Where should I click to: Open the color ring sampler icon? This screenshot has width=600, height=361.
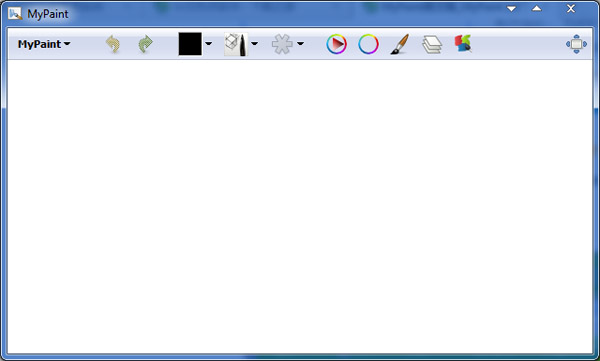click(368, 44)
